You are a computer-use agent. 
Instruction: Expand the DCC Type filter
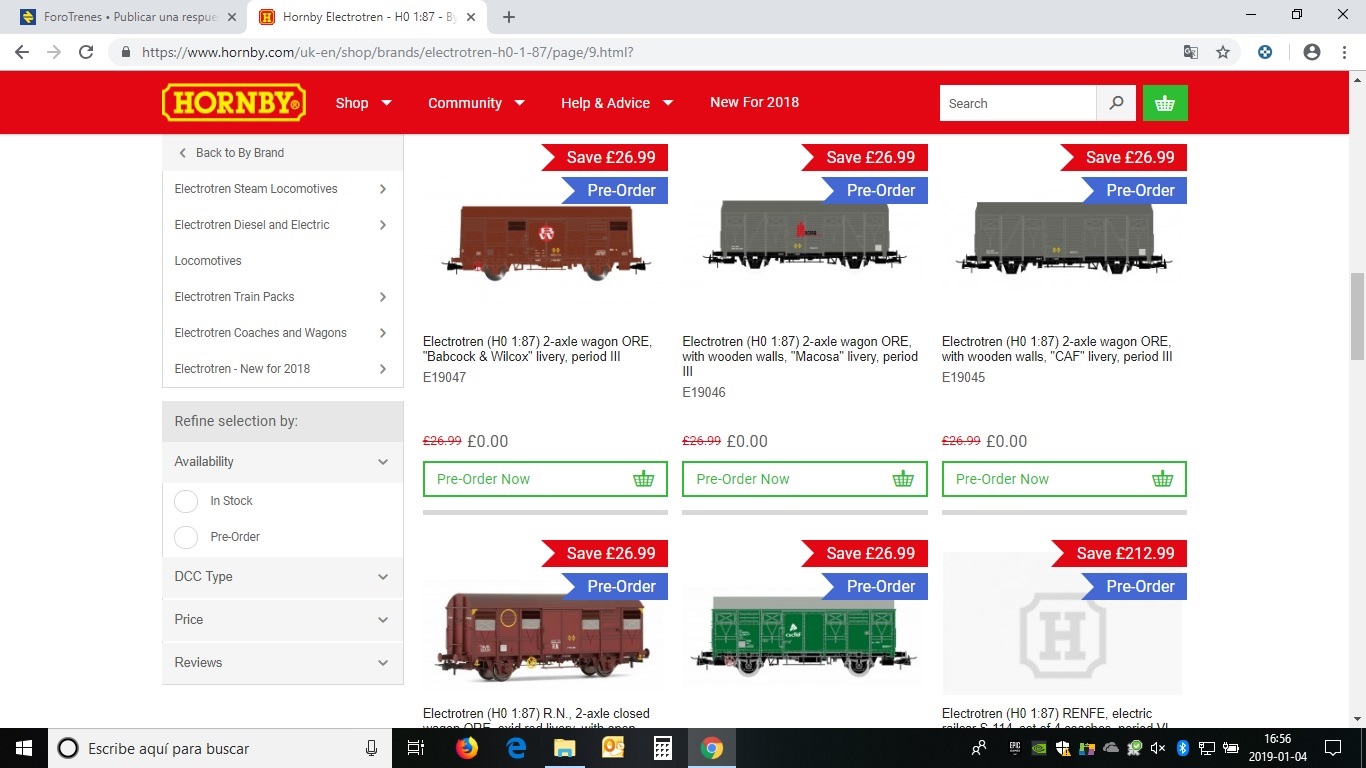click(282, 577)
